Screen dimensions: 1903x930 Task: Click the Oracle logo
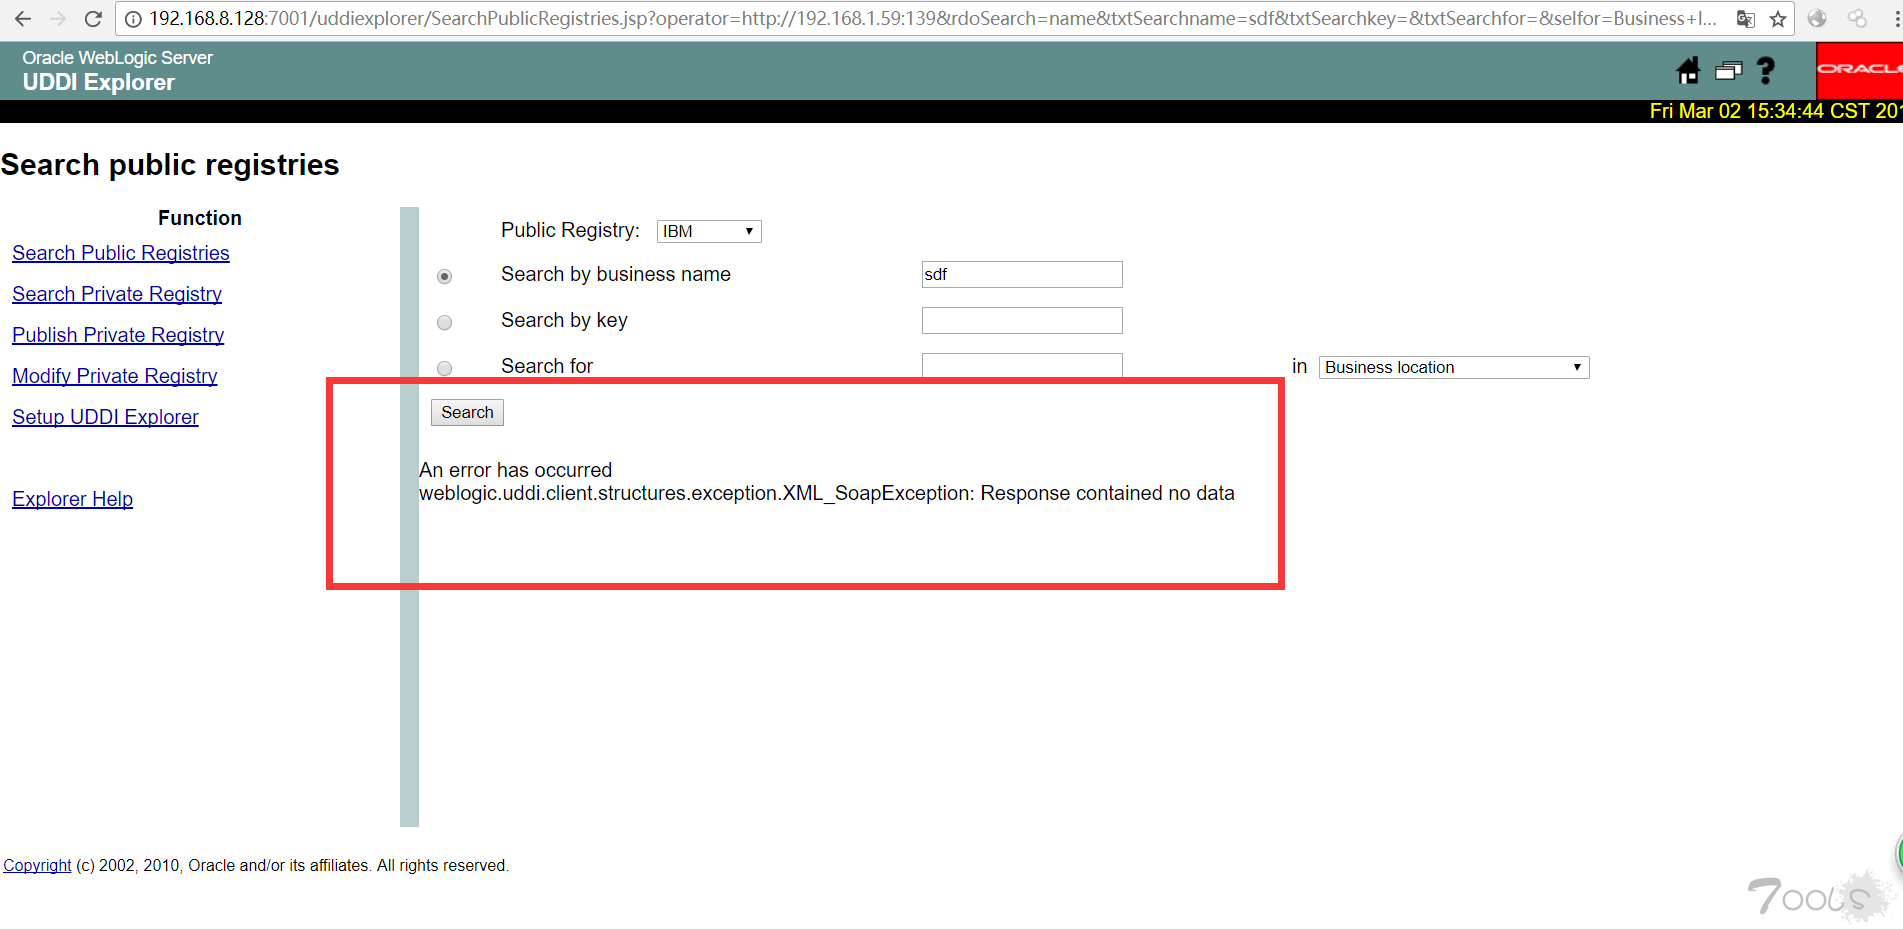click(1859, 70)
